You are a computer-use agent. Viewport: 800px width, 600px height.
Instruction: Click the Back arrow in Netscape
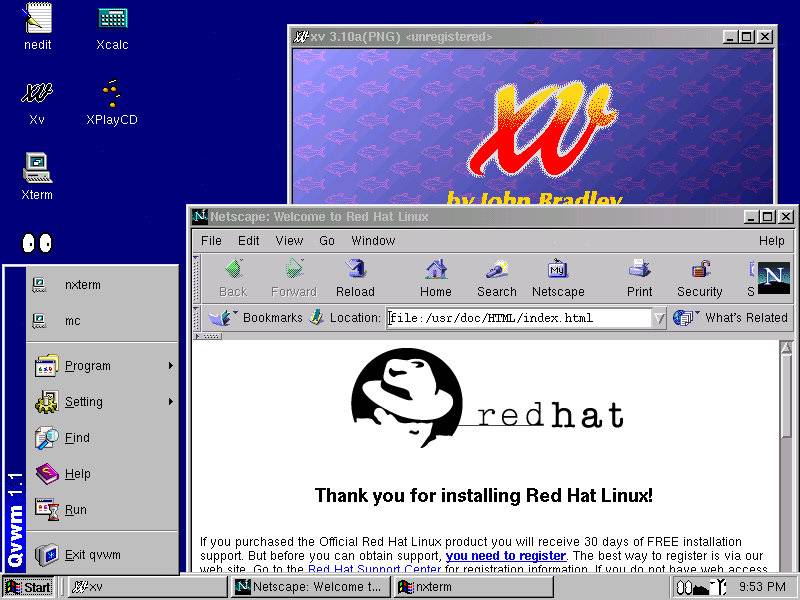[233, 279]
